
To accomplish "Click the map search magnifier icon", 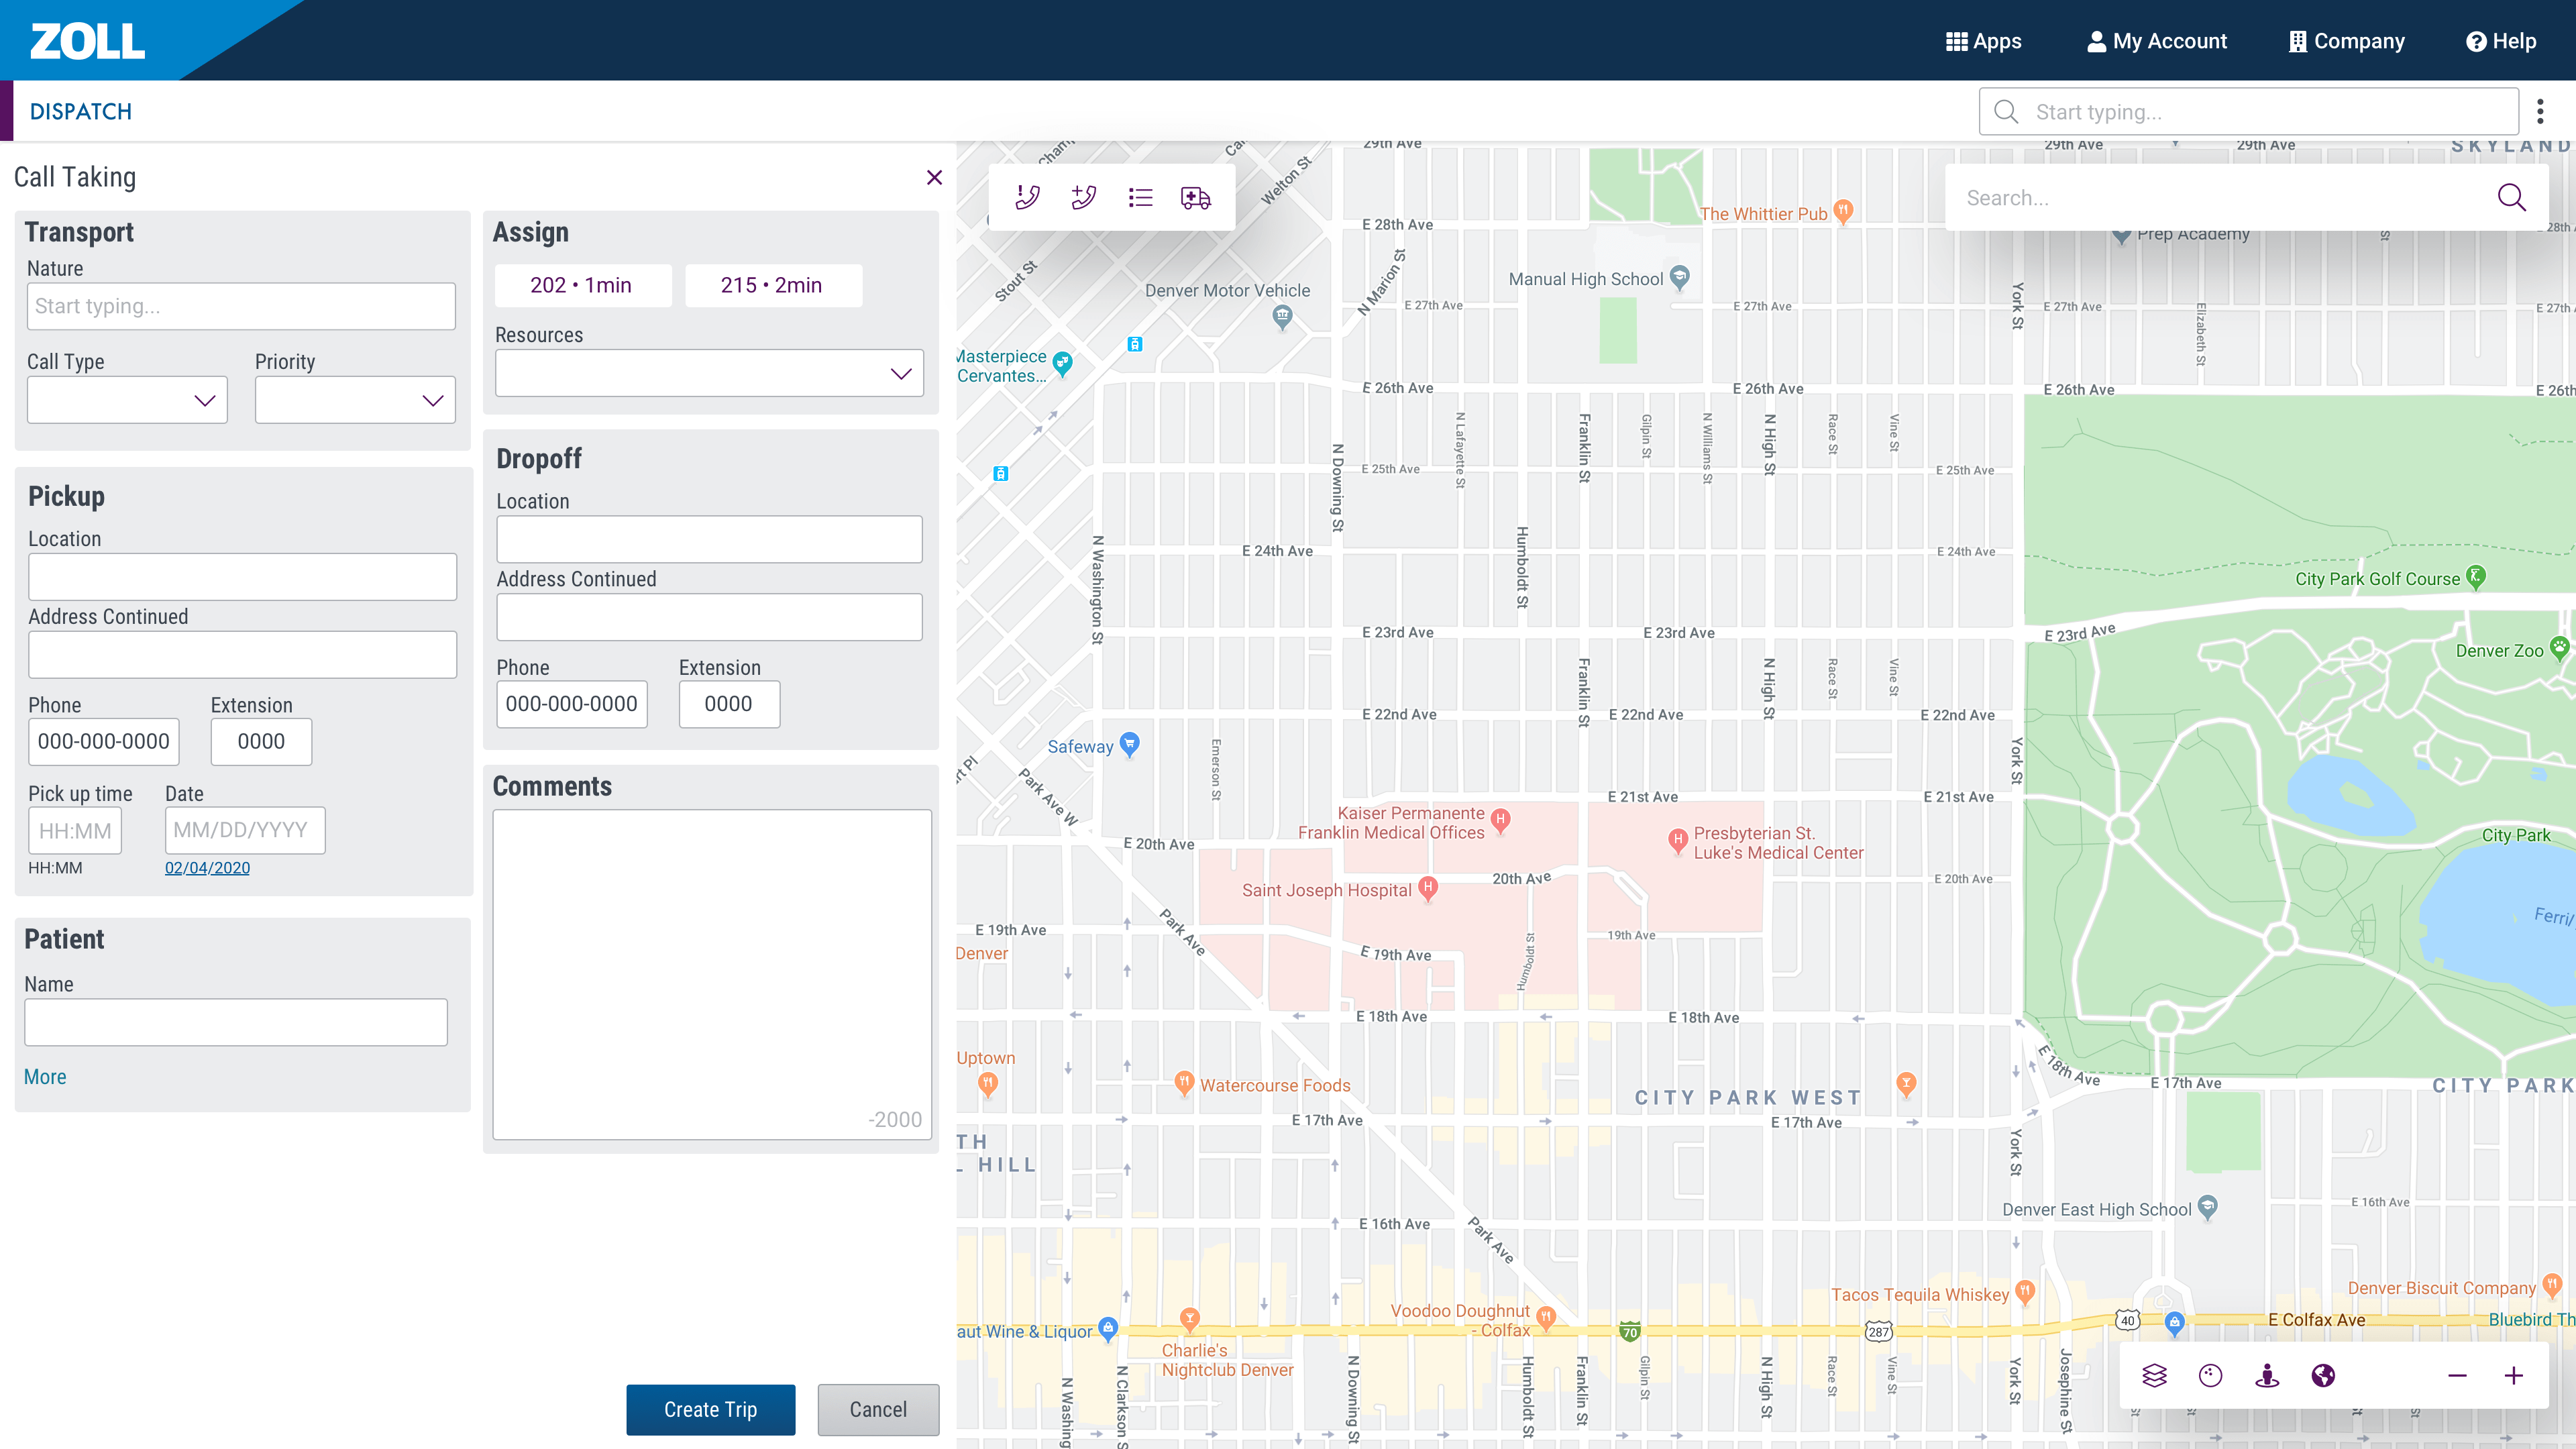I will 2512,197.
